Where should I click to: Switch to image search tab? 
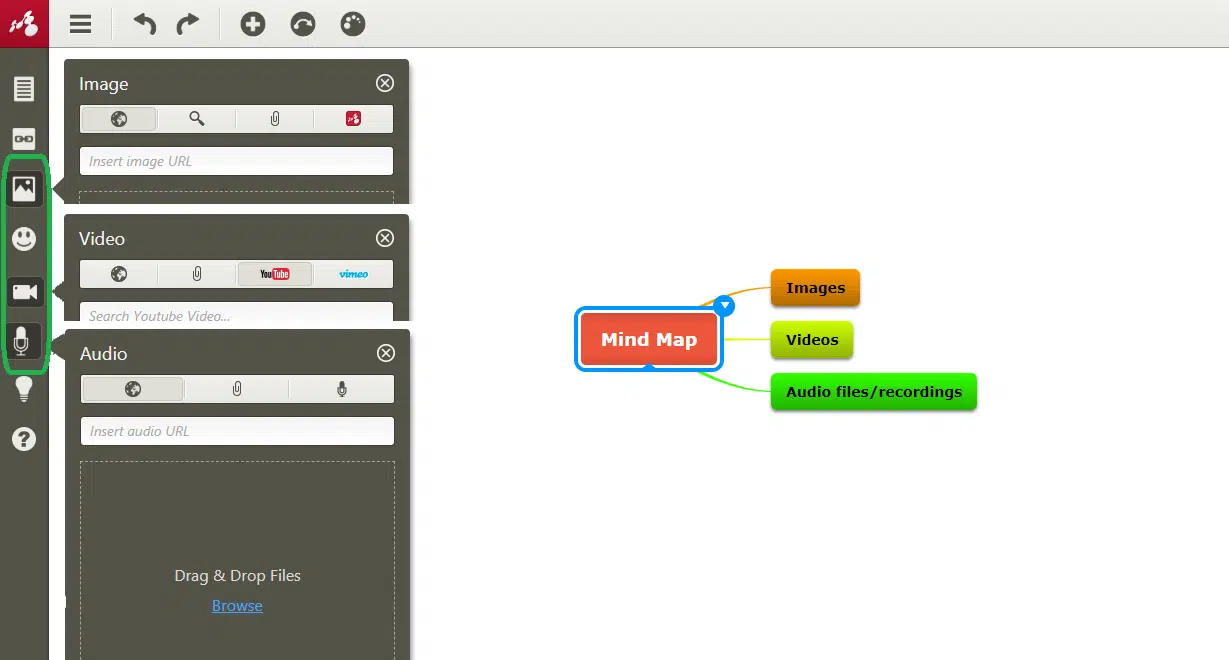[197, 119]
